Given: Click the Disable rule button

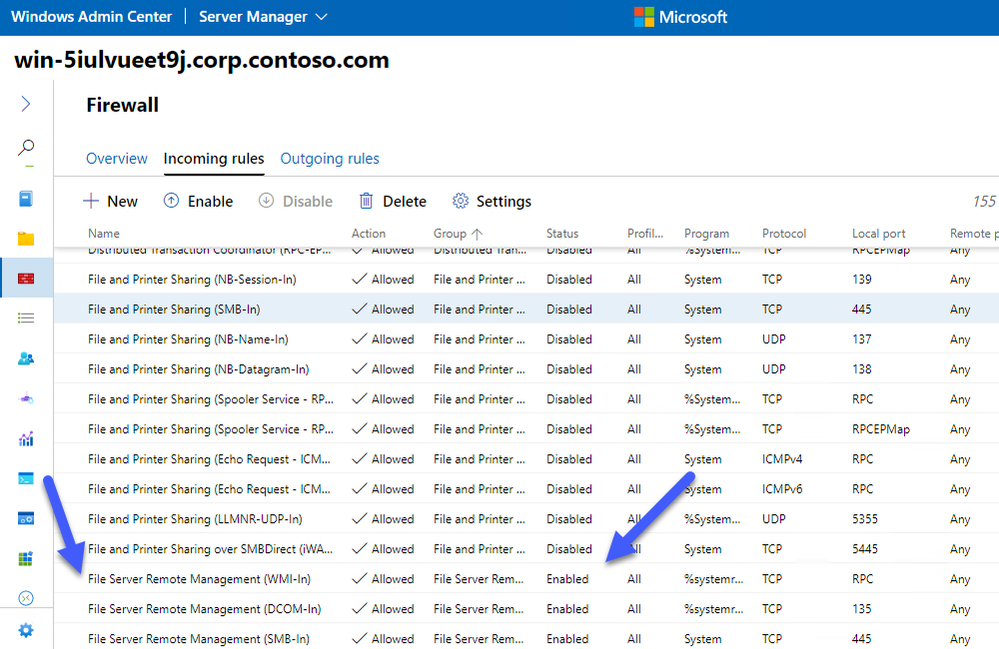Looking at the screenshot, I should pos(296,201).
